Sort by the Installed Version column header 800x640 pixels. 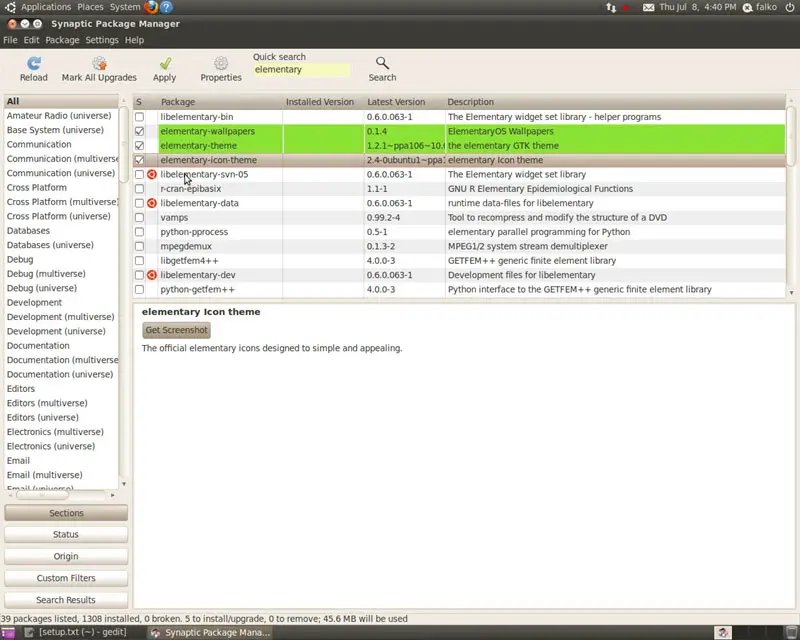click(x=323, y=102)
